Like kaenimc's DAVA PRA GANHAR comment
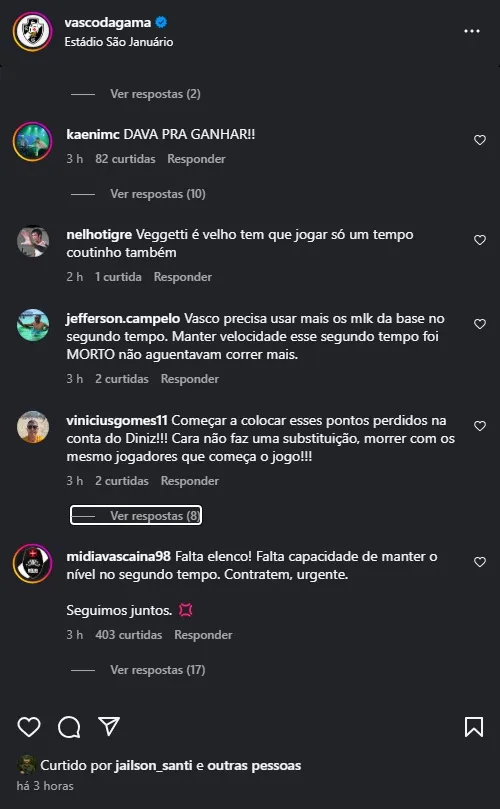The width and height of the screenshot is (500, 809). tap(480, 140)
